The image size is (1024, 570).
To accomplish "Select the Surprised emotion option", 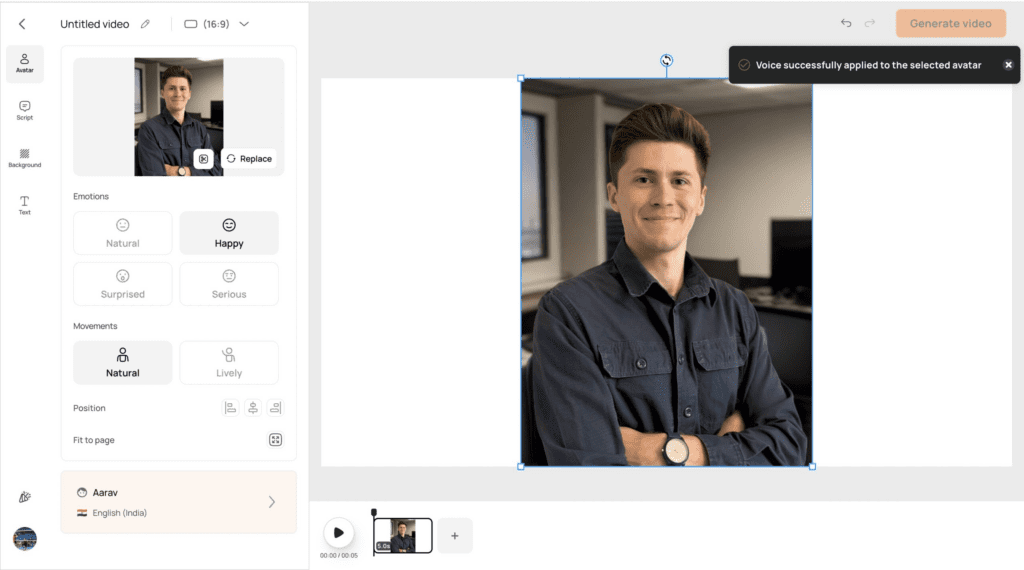I will click(123, 284).
